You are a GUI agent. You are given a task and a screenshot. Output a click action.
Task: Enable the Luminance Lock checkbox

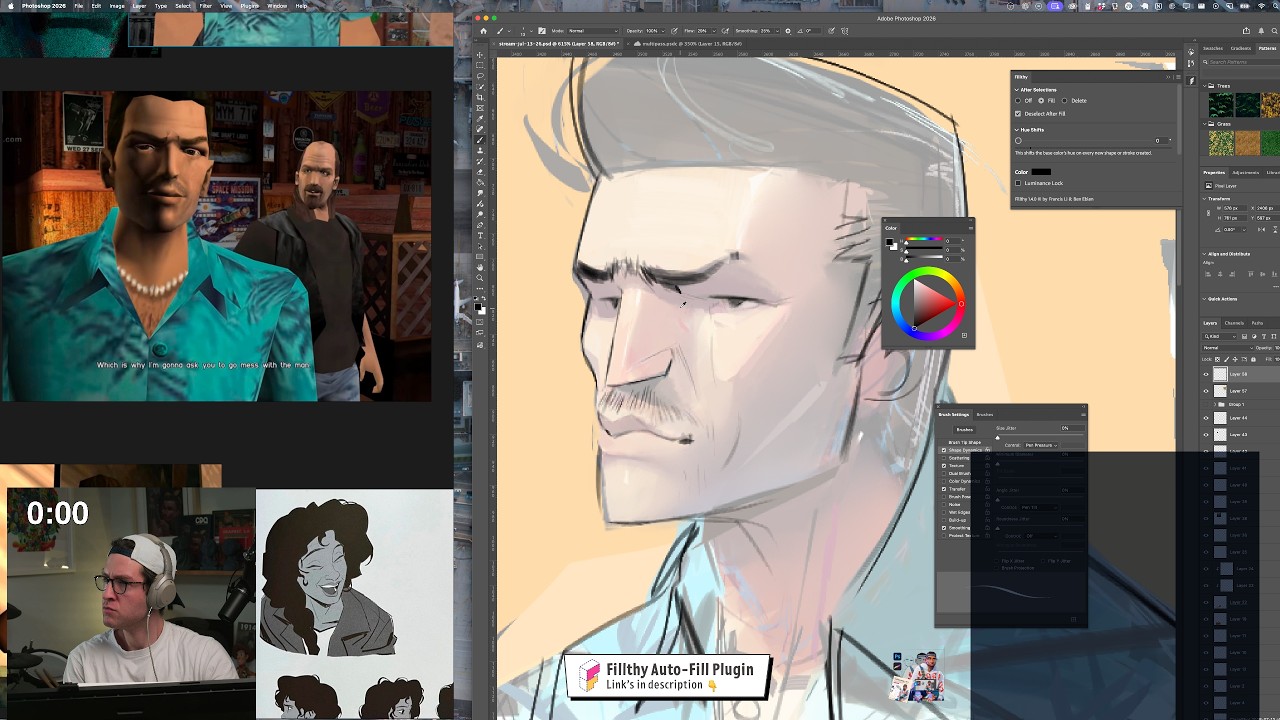tap(1018, 183)
